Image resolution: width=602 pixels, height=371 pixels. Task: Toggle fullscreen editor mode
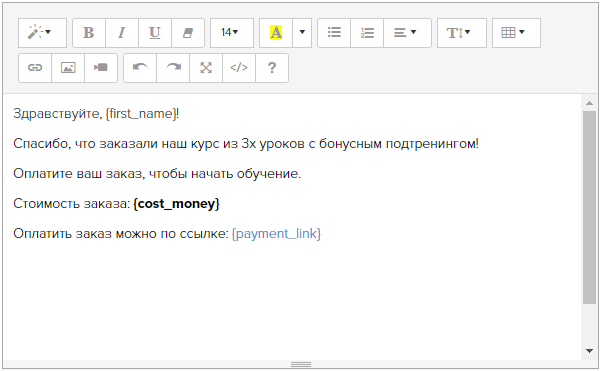(206, 68)
